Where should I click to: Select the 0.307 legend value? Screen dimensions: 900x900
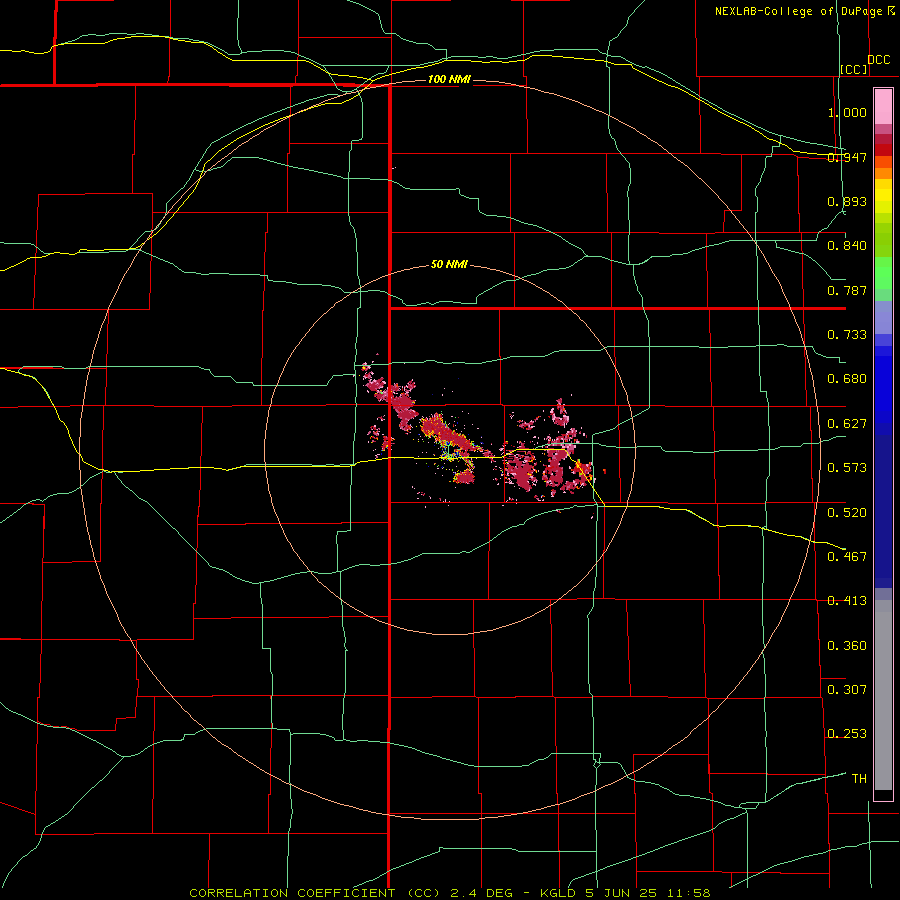[847, 690]
